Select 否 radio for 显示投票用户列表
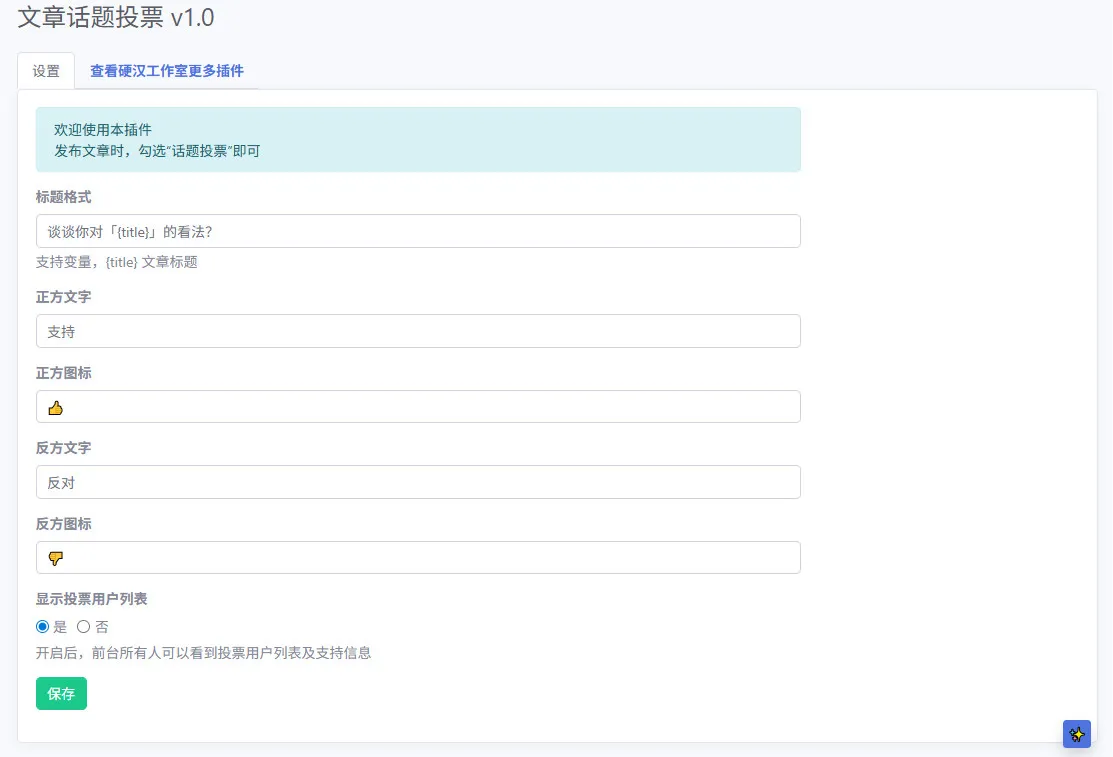 (x=84, y=626)
